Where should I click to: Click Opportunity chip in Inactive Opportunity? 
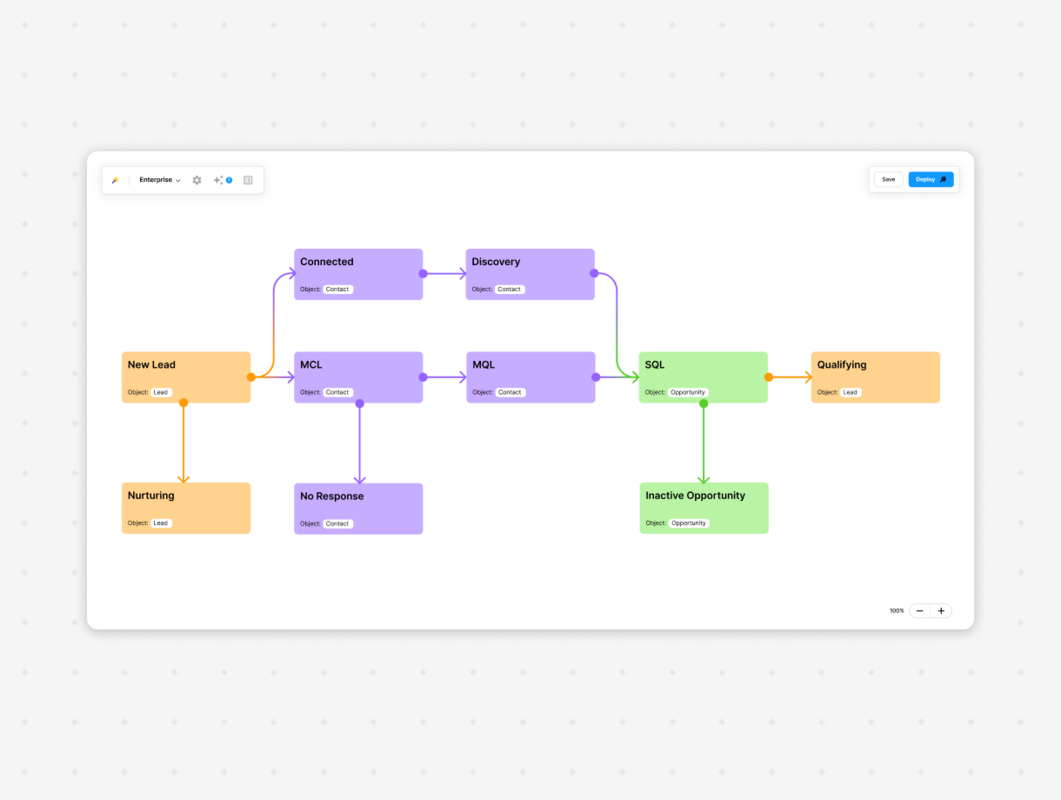pos(688,523)
